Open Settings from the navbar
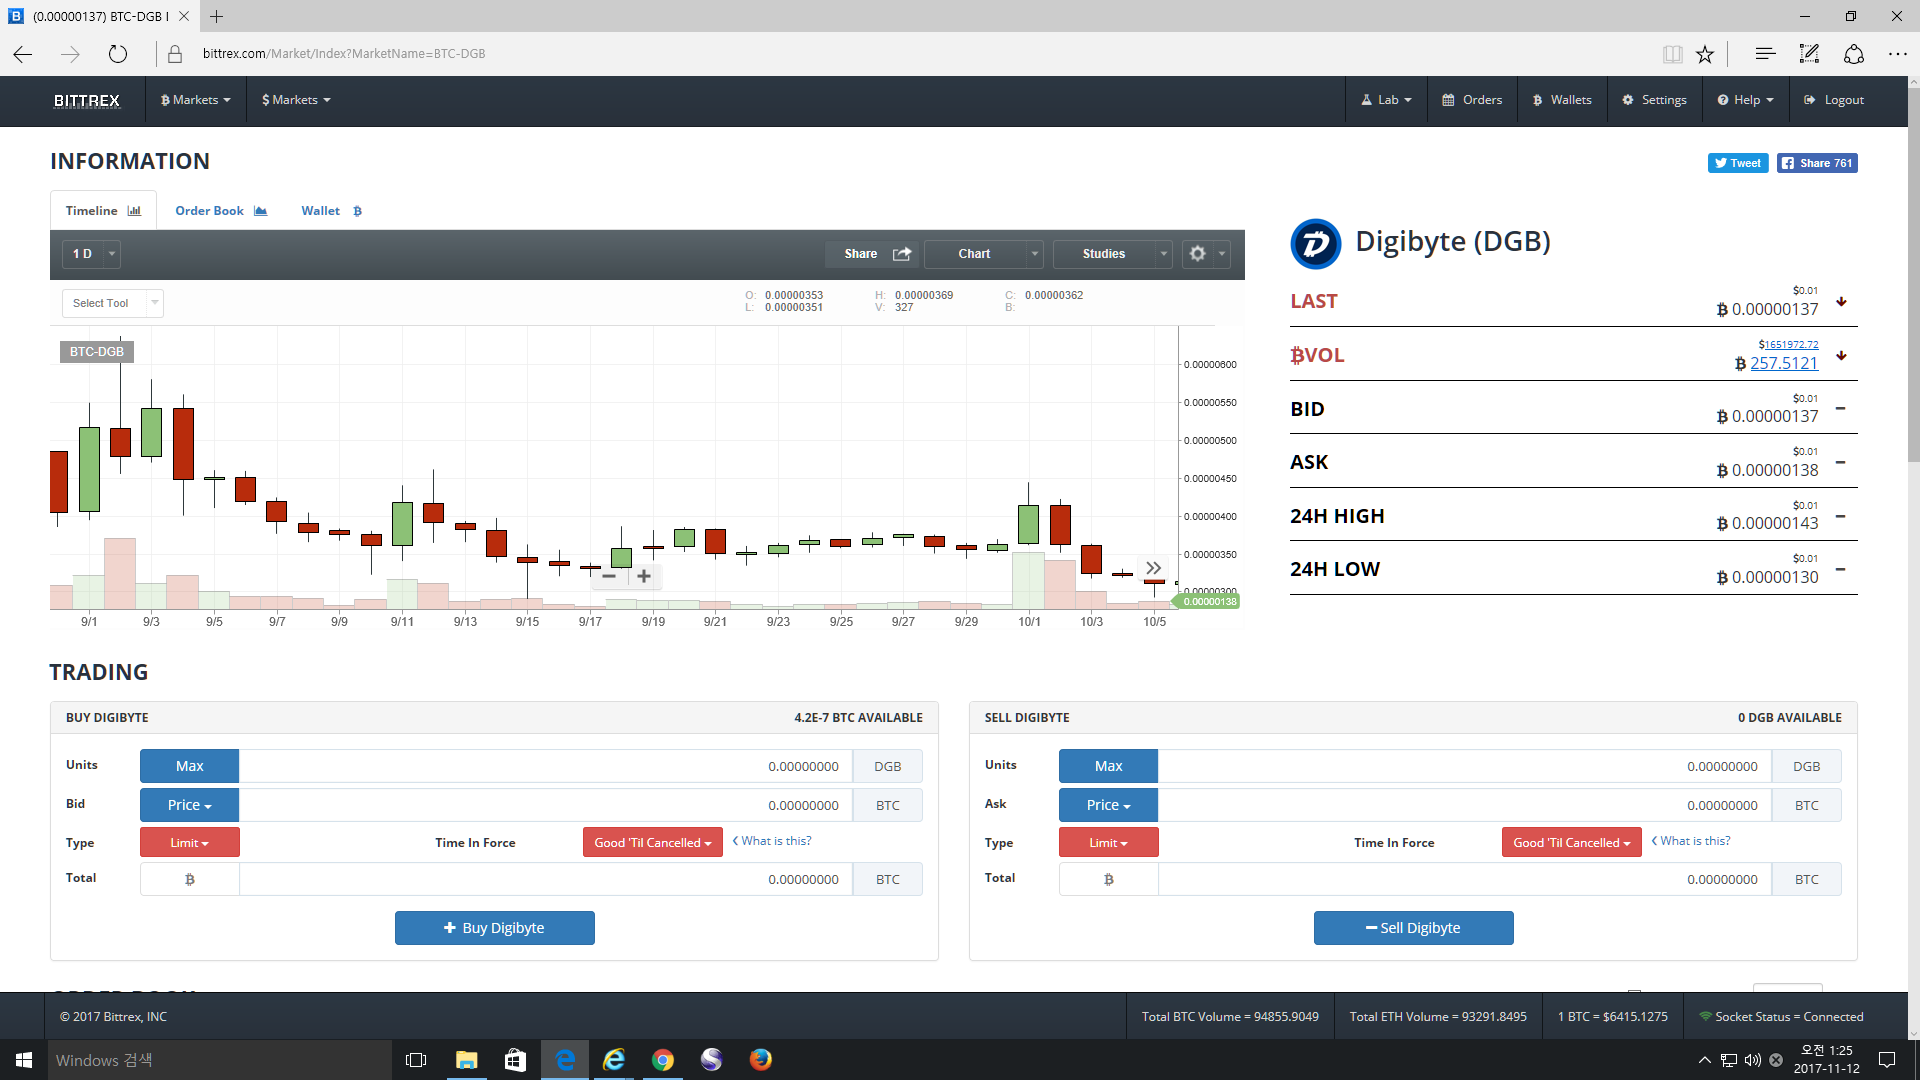 click(1654, 100)
